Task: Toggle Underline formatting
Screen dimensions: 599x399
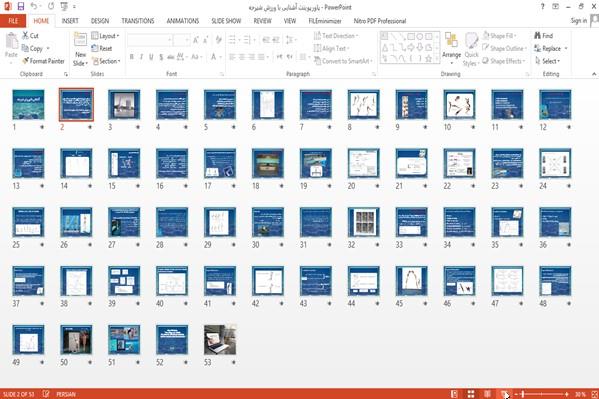Action: click(151, 57)
